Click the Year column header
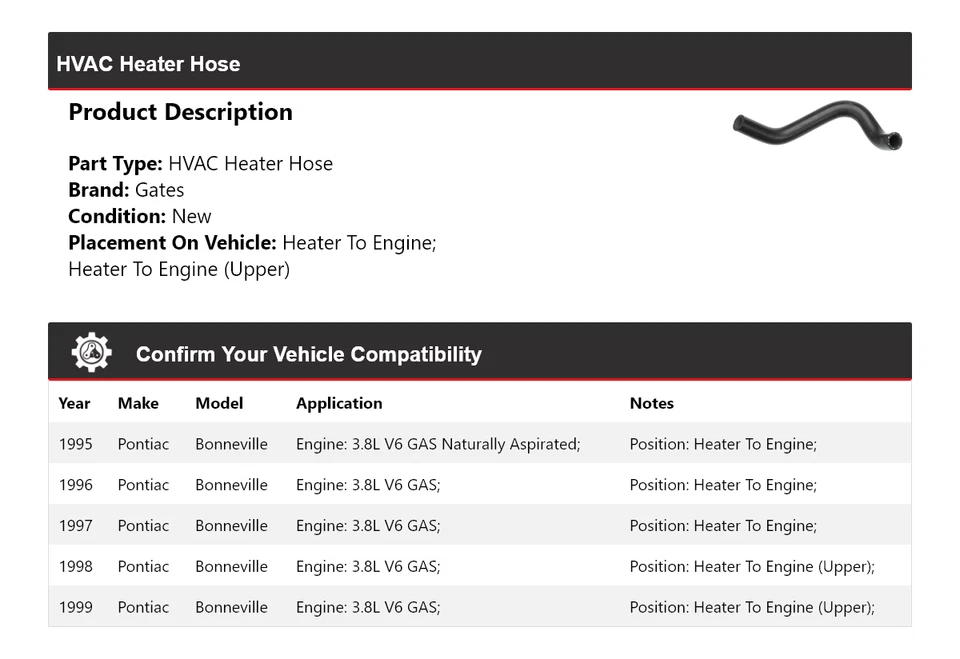The height and width of the screenshot is (659, 960). point(74,403)
